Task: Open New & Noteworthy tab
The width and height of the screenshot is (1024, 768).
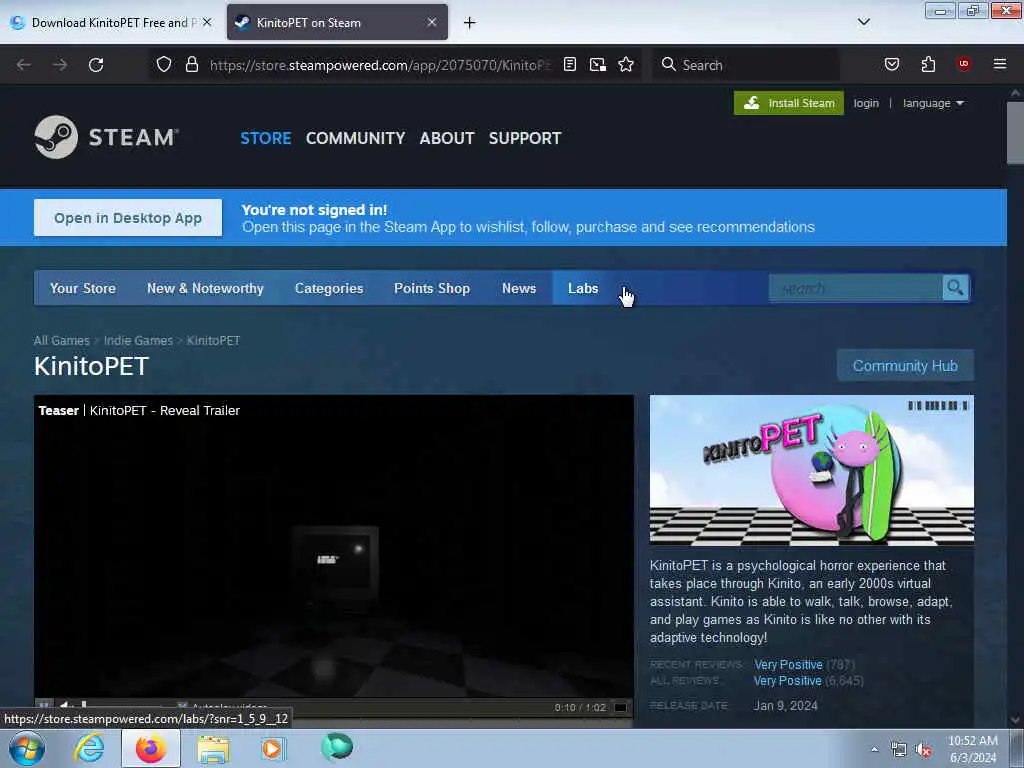Action: coord(205,288)
